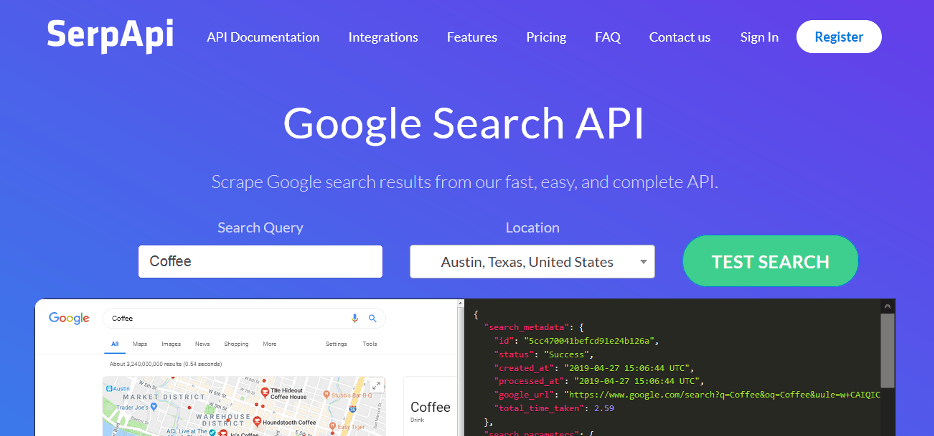Expand the Location dropdown showing Austin, Texas
This screenshot has width=934, height=436.
pos(532,261)
